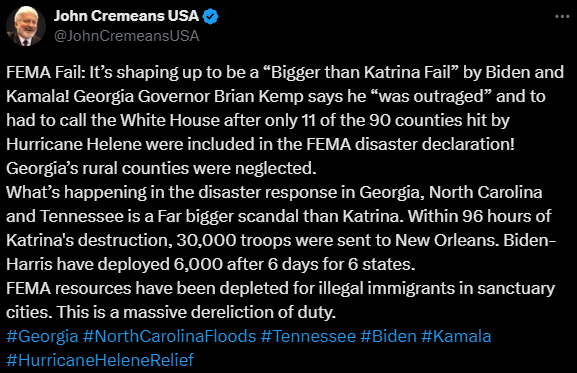Open the #Georgia hashtag

point(42,336)
